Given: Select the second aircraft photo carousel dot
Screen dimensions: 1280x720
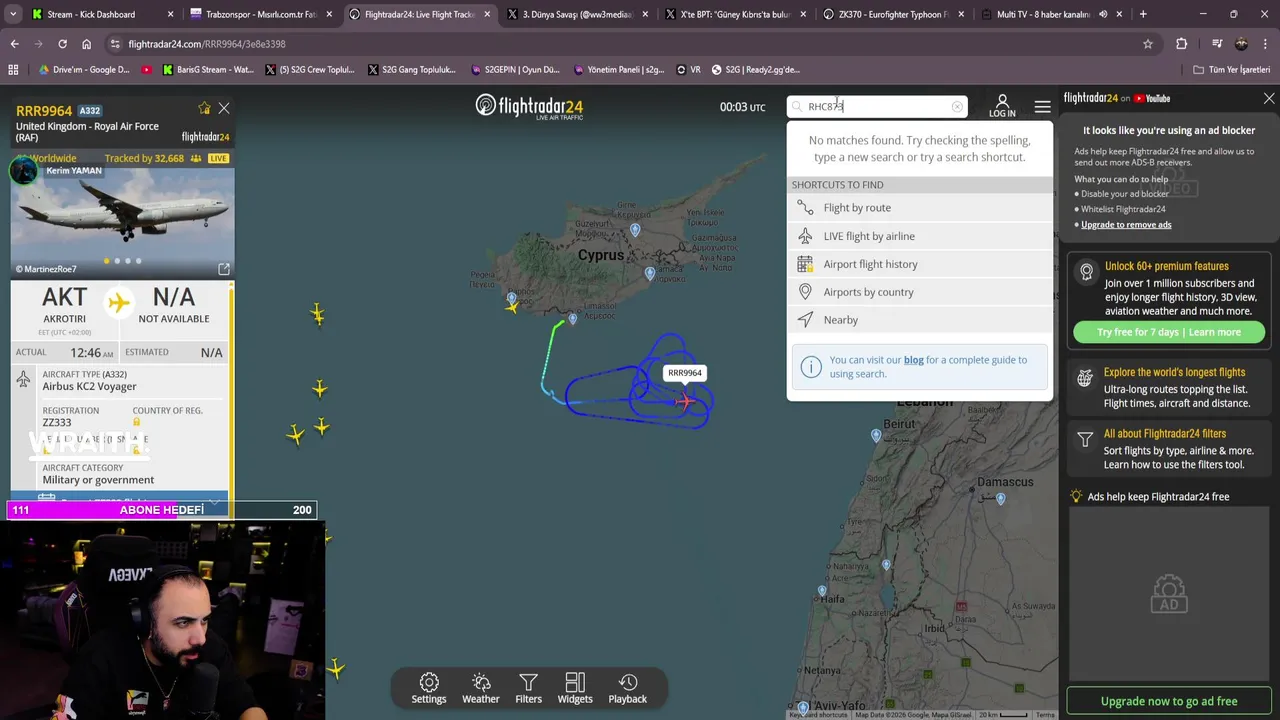Looking at the screenshot, I should pos(117,261).
